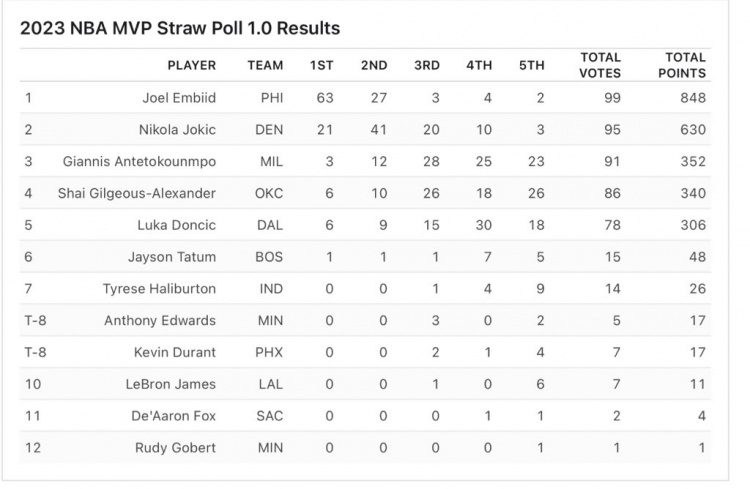Select the 2ND column header
750x489 pixels.
click(374, 66)
